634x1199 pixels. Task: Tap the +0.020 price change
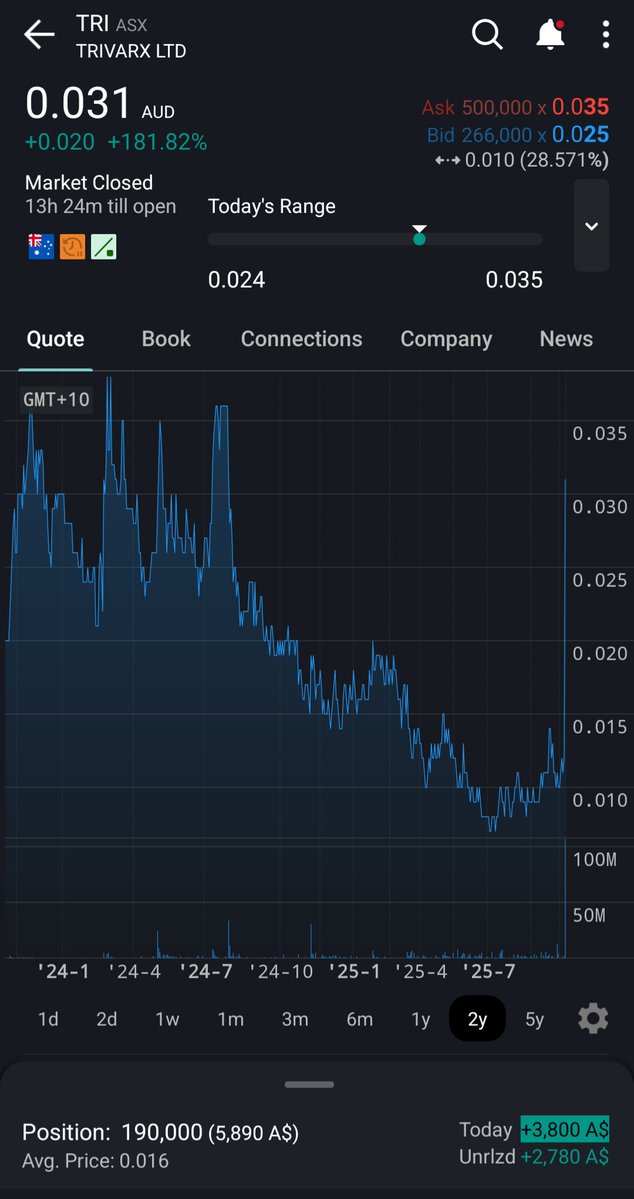point(60,142)
